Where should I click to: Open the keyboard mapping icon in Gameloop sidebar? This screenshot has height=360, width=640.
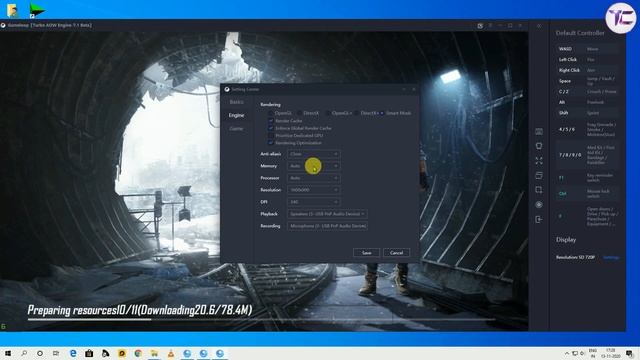point(539,131)
